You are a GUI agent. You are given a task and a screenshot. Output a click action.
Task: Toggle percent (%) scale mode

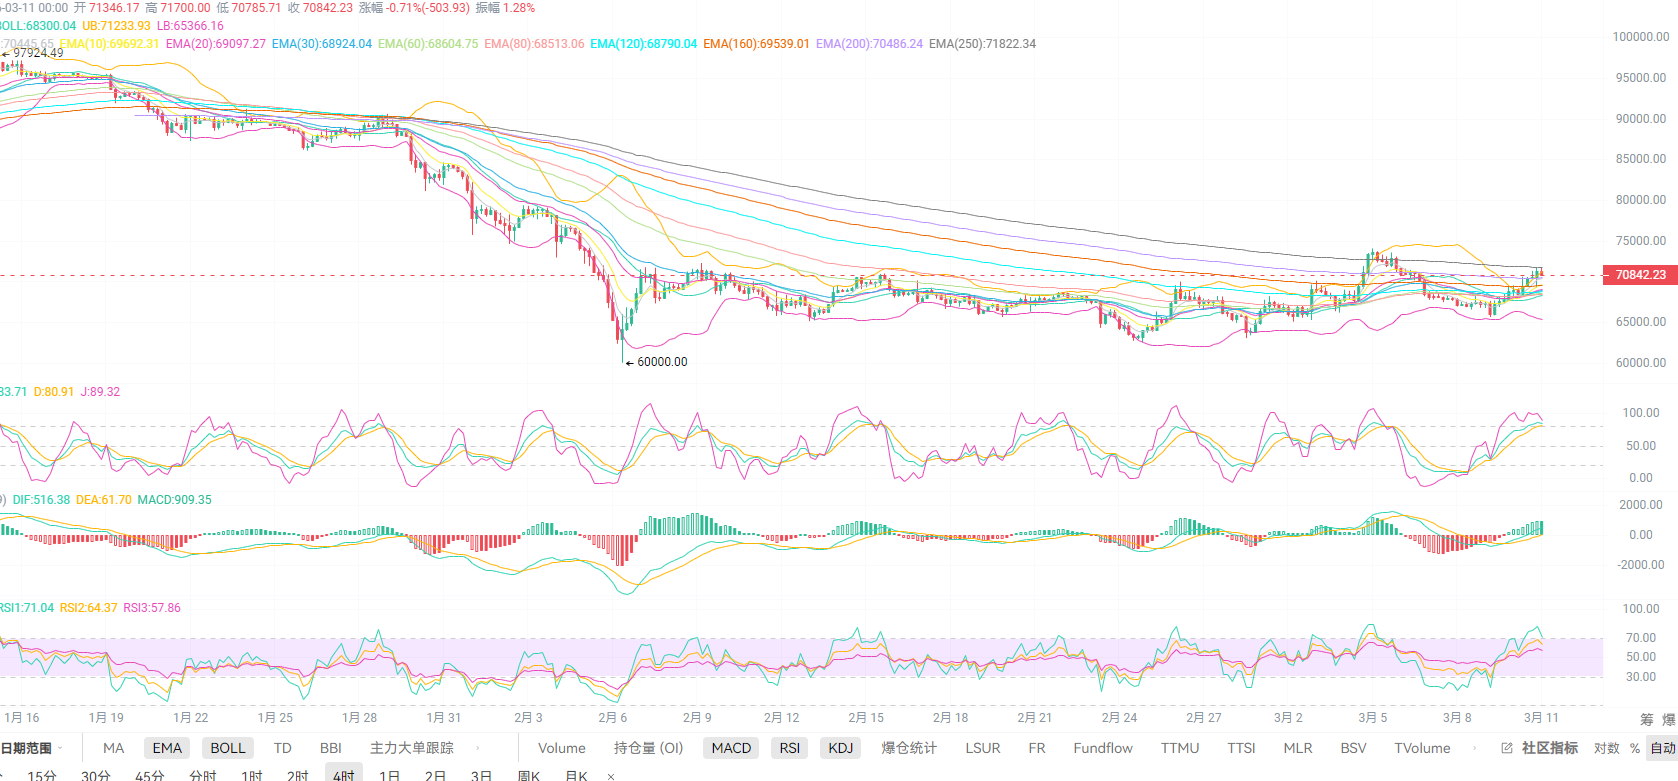[x=1635, y=748]
